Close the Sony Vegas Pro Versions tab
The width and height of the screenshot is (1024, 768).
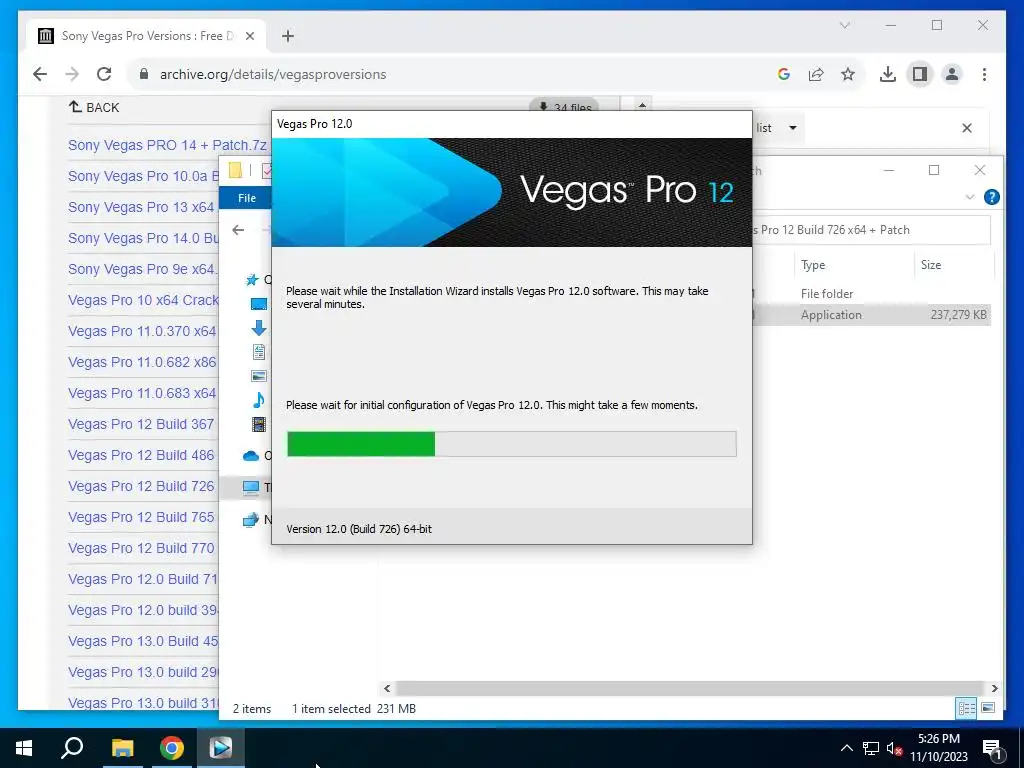point(249,36)
